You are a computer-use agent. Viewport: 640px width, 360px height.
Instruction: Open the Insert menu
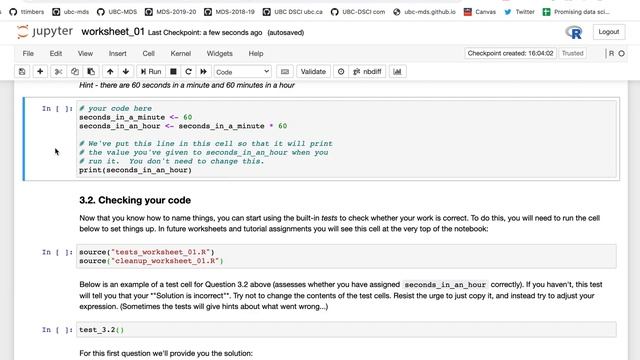click(x=118, y=53)
